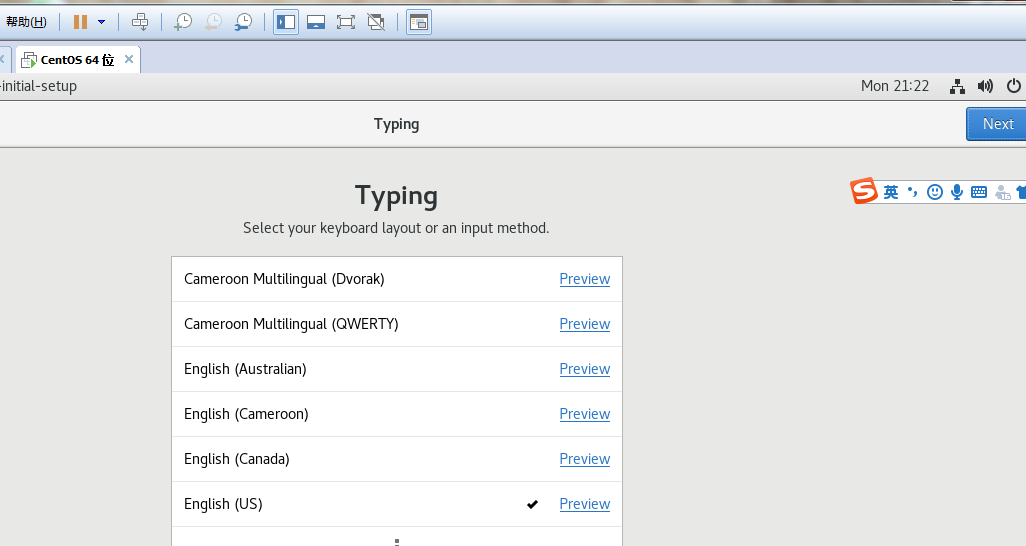
Task: Toggle the 英 language mode in Sogou bar
Action: 891,192
